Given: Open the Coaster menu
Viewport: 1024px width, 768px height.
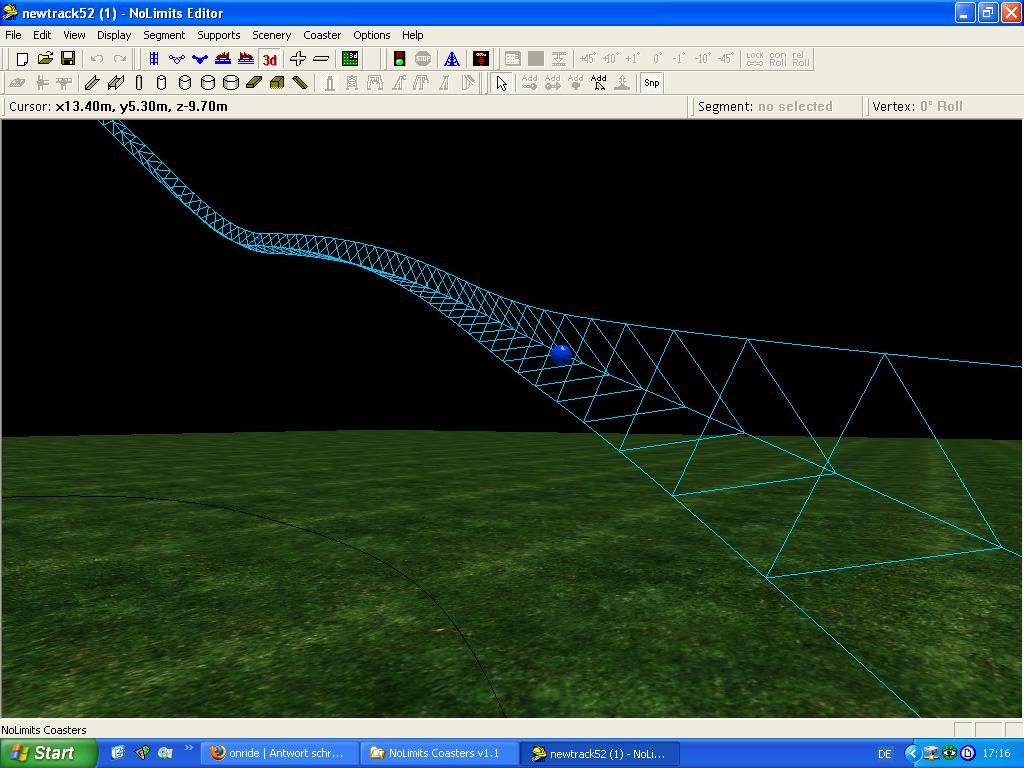Looking at the screenshot, I should [x=322, y=35].
